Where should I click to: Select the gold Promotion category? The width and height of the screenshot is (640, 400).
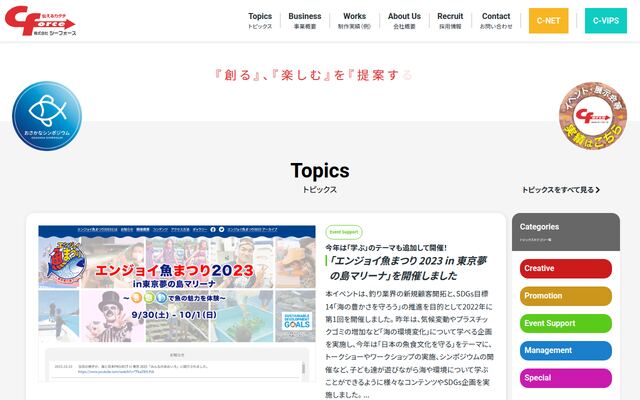click(x=566, y=296)
